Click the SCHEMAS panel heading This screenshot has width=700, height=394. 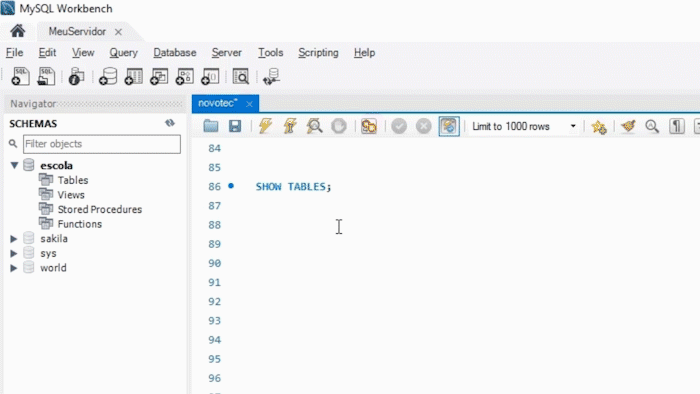pyautogui.click(x=33, y=124)
